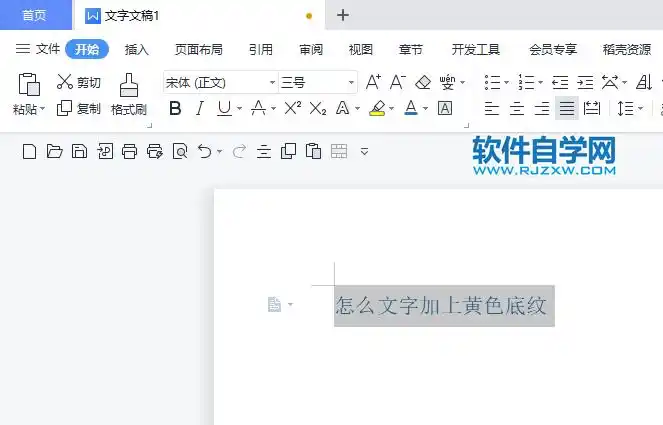Save document with floppy icon

(79, 151)
